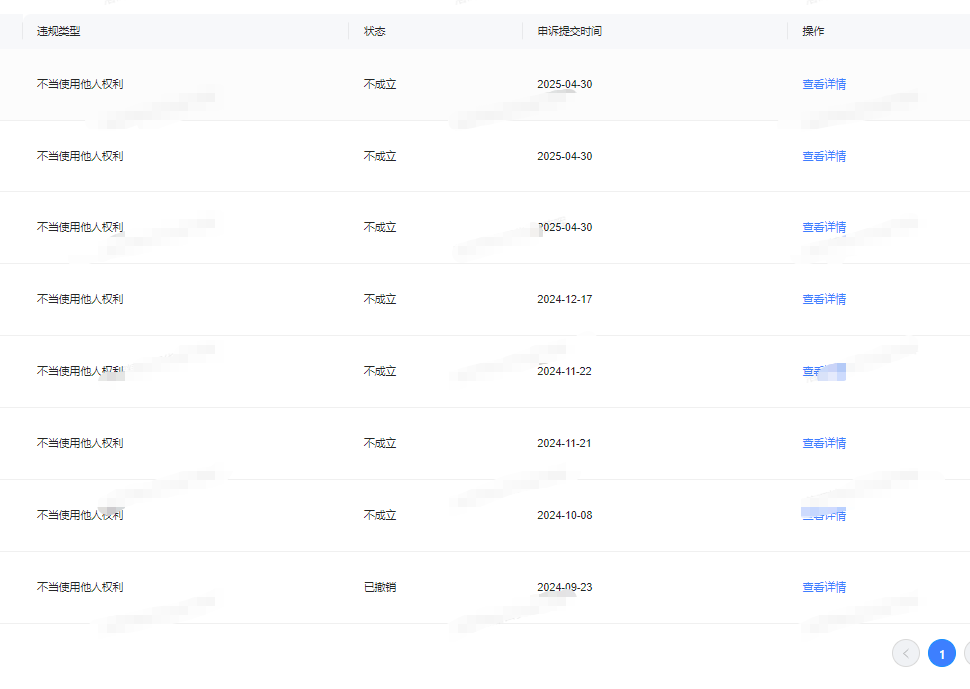Click the 违规类型 column header
Viewport: 970px width, 689px height.
coord(58,31)
